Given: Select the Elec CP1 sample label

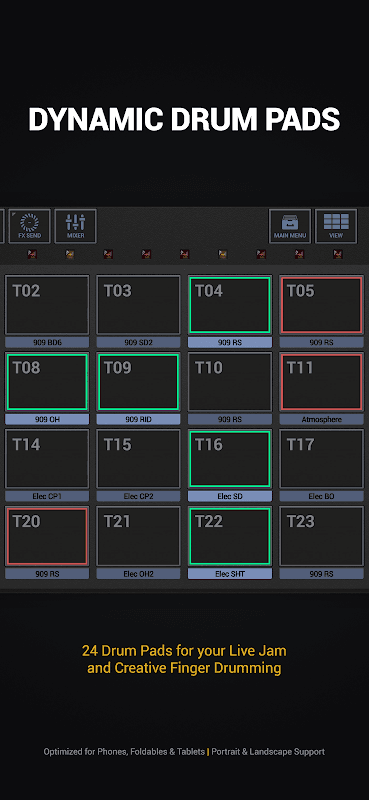Looking at the screenshot, I should point(47,496).
